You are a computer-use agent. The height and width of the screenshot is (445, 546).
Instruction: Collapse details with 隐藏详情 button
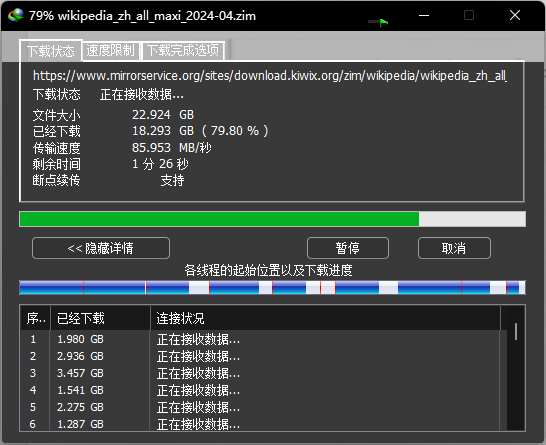[101, 248]
